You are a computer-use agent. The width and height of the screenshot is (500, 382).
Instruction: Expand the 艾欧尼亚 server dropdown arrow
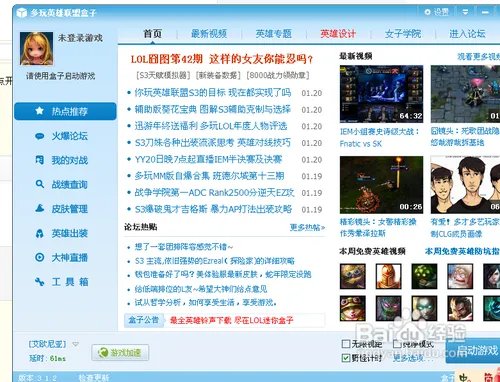76,344
